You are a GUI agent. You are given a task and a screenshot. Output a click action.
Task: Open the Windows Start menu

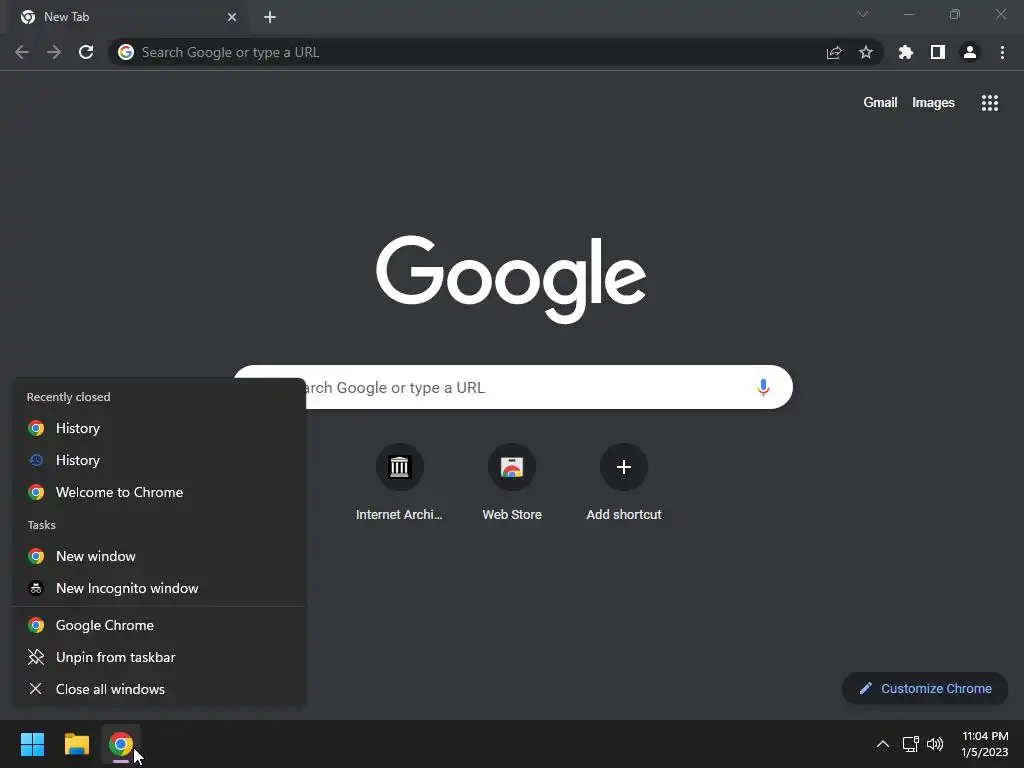pyautogui.click(x=32, y=744)
